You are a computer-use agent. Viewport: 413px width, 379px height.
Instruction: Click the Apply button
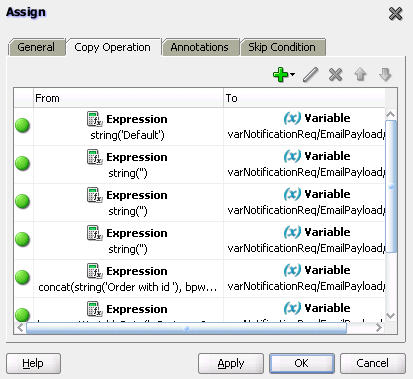pos(231,363)
